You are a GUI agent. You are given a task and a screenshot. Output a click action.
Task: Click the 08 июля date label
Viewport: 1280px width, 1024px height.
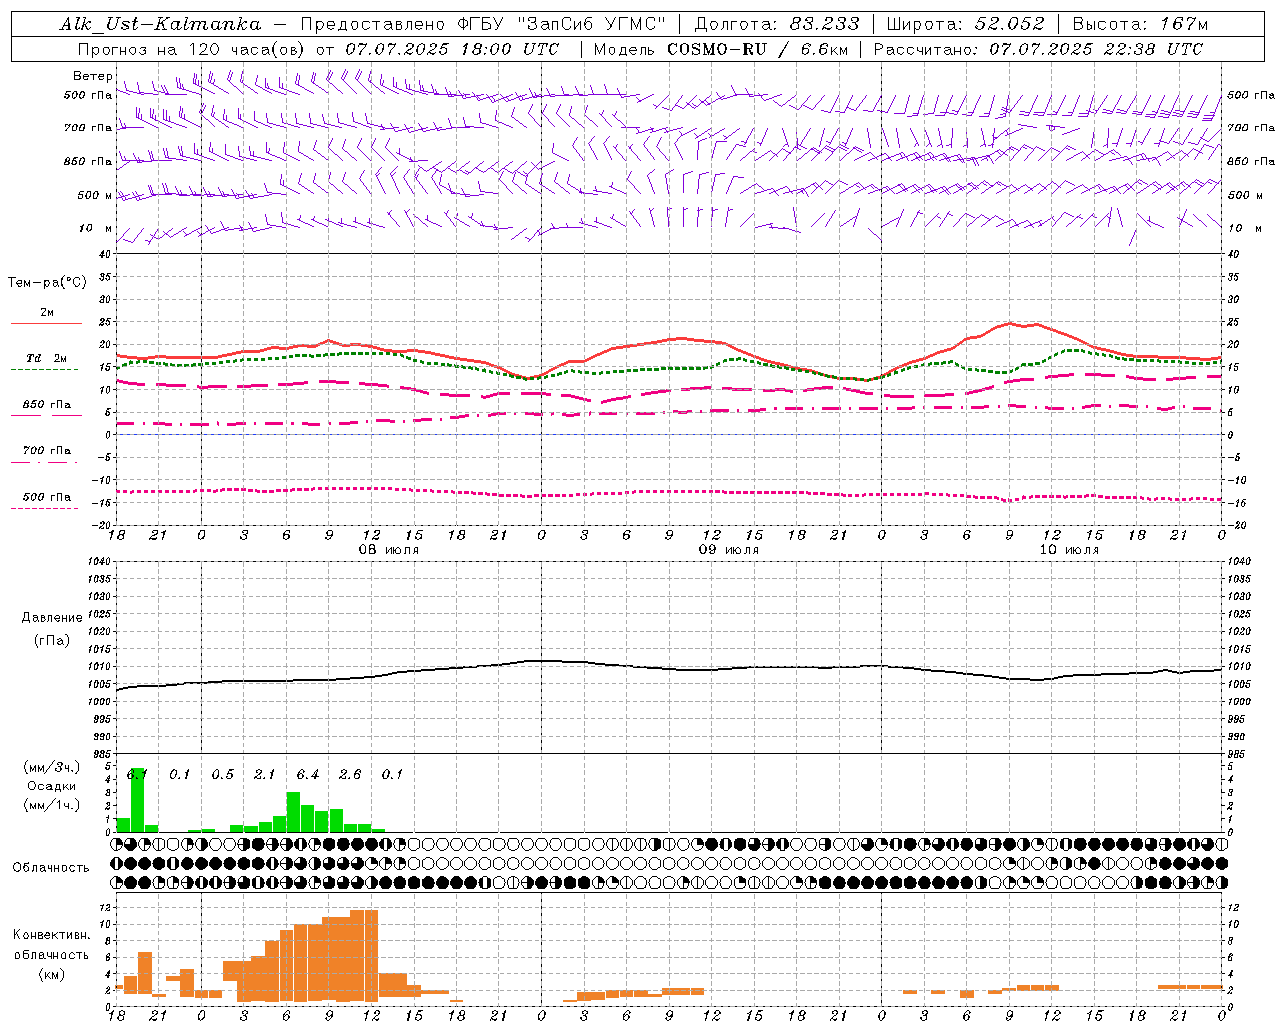point(389,550)
